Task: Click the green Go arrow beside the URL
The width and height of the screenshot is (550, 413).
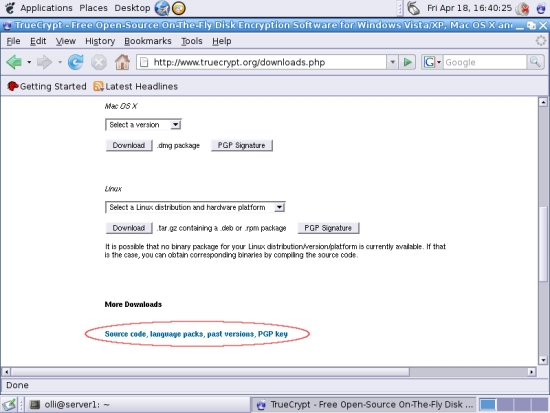Action: [407, 62]
